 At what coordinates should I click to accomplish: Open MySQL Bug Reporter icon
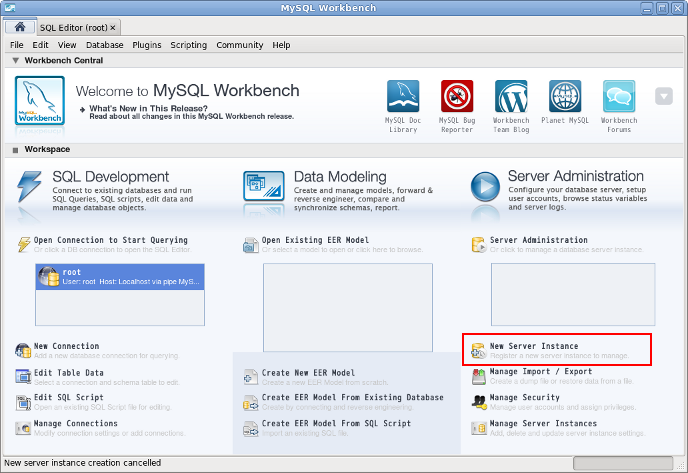[457, 96]
